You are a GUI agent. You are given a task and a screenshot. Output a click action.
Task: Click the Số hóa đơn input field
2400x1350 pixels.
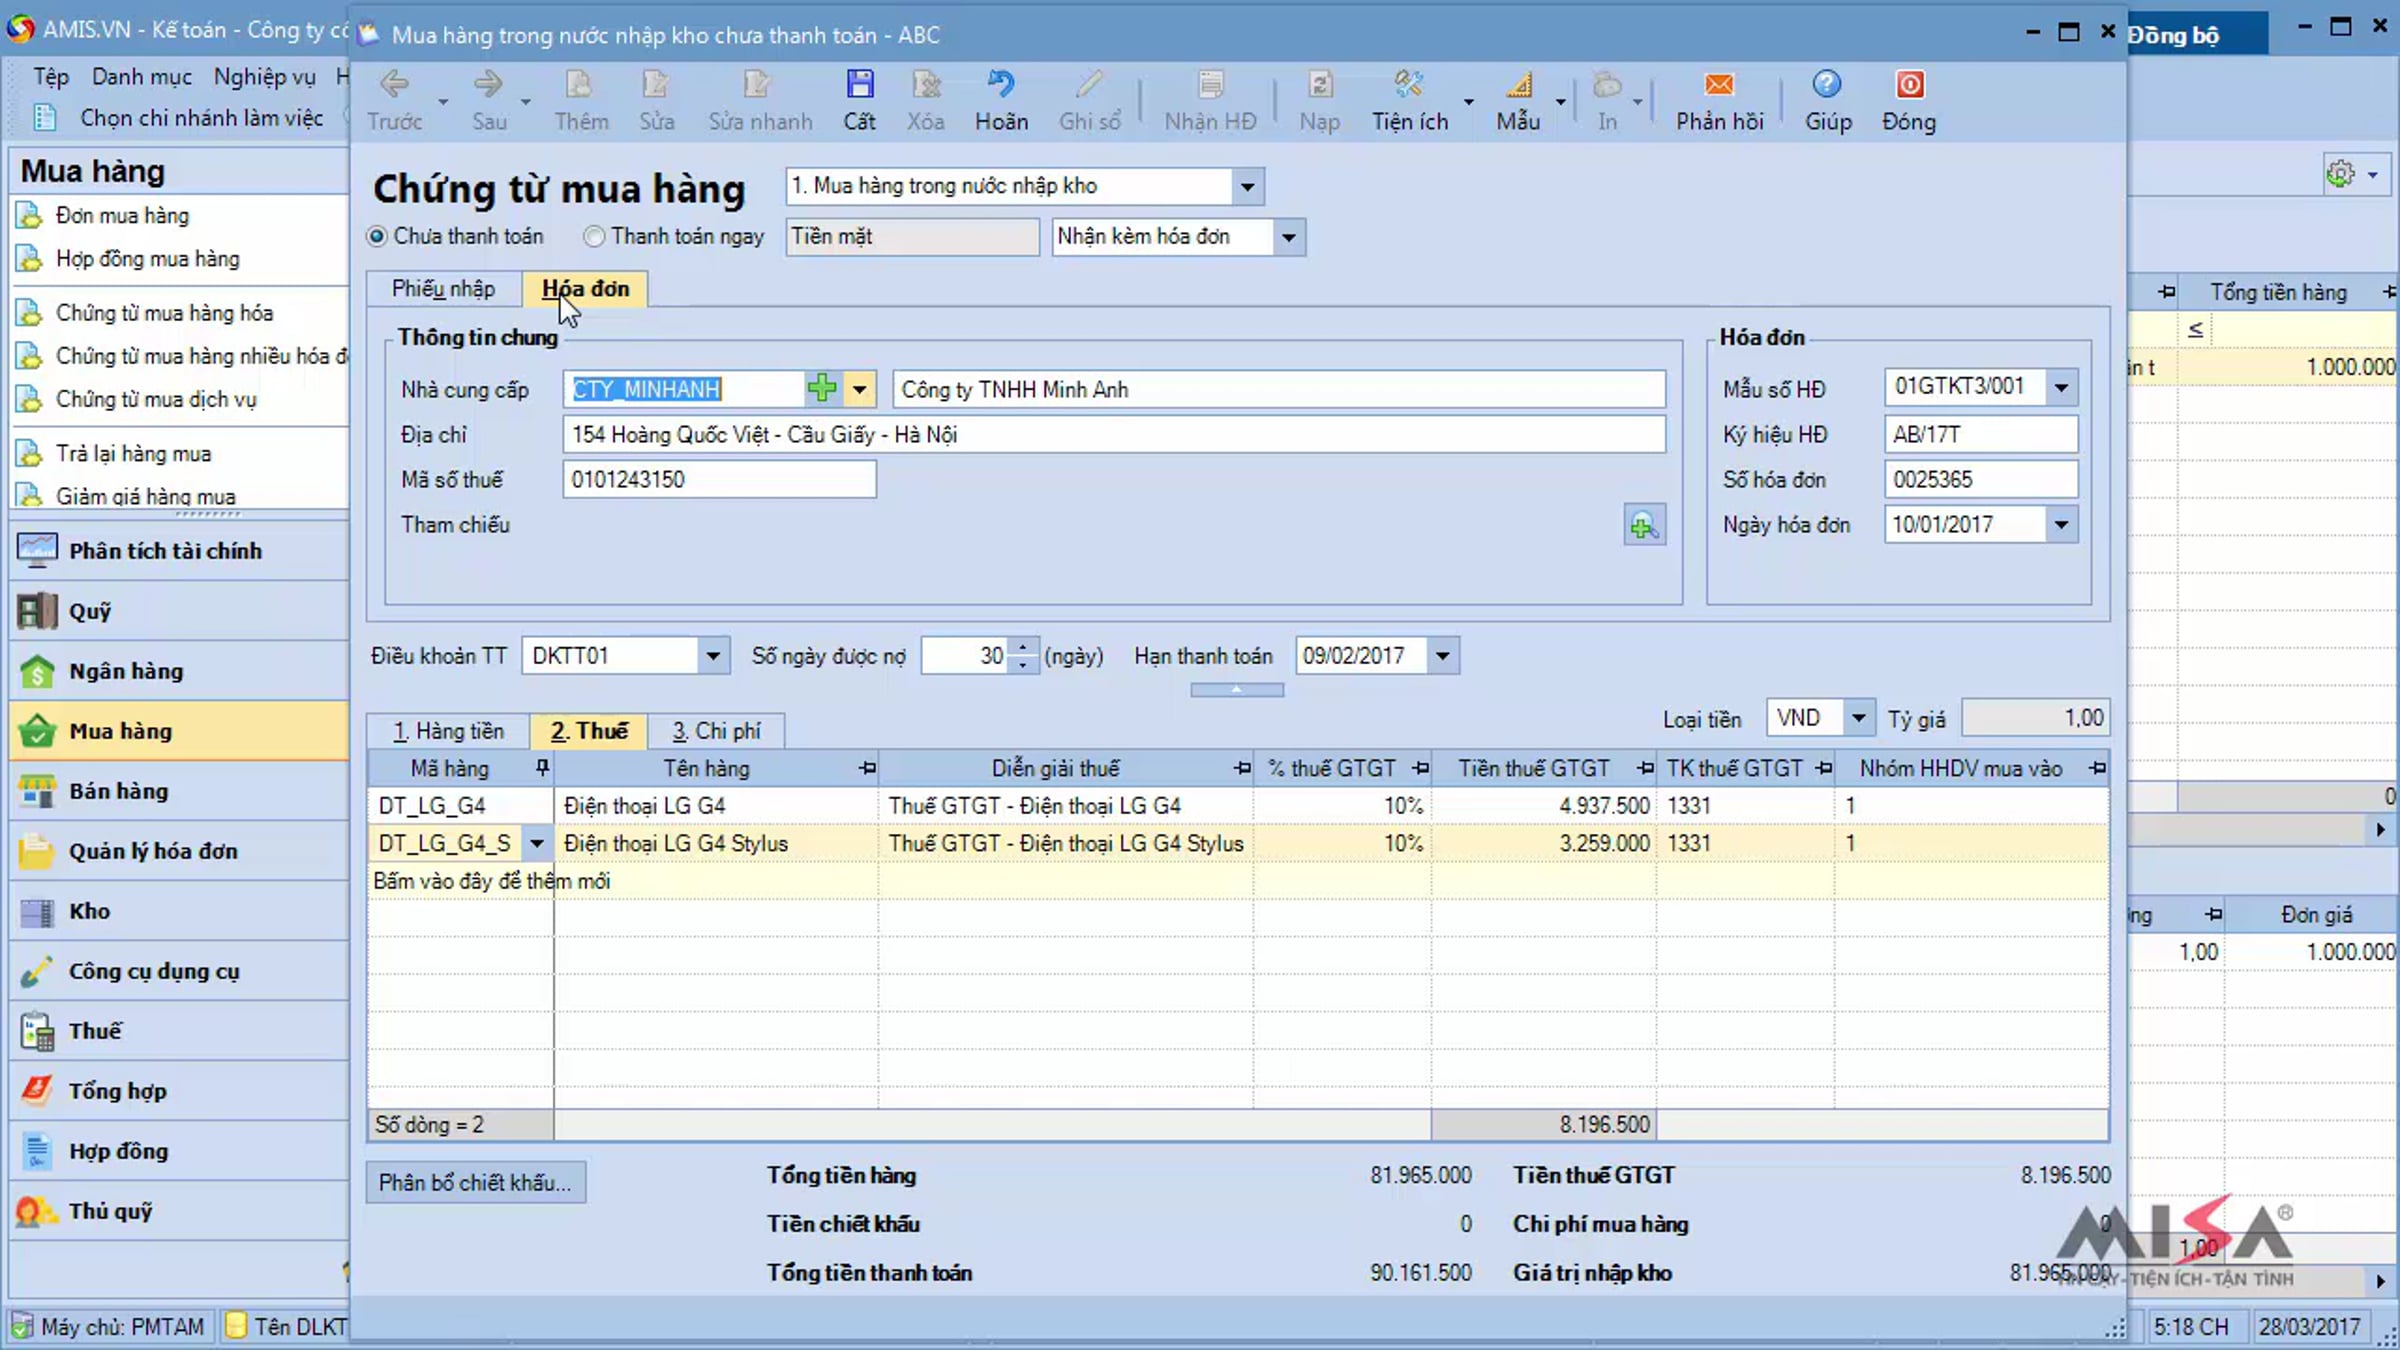(x=1980, y=480)
